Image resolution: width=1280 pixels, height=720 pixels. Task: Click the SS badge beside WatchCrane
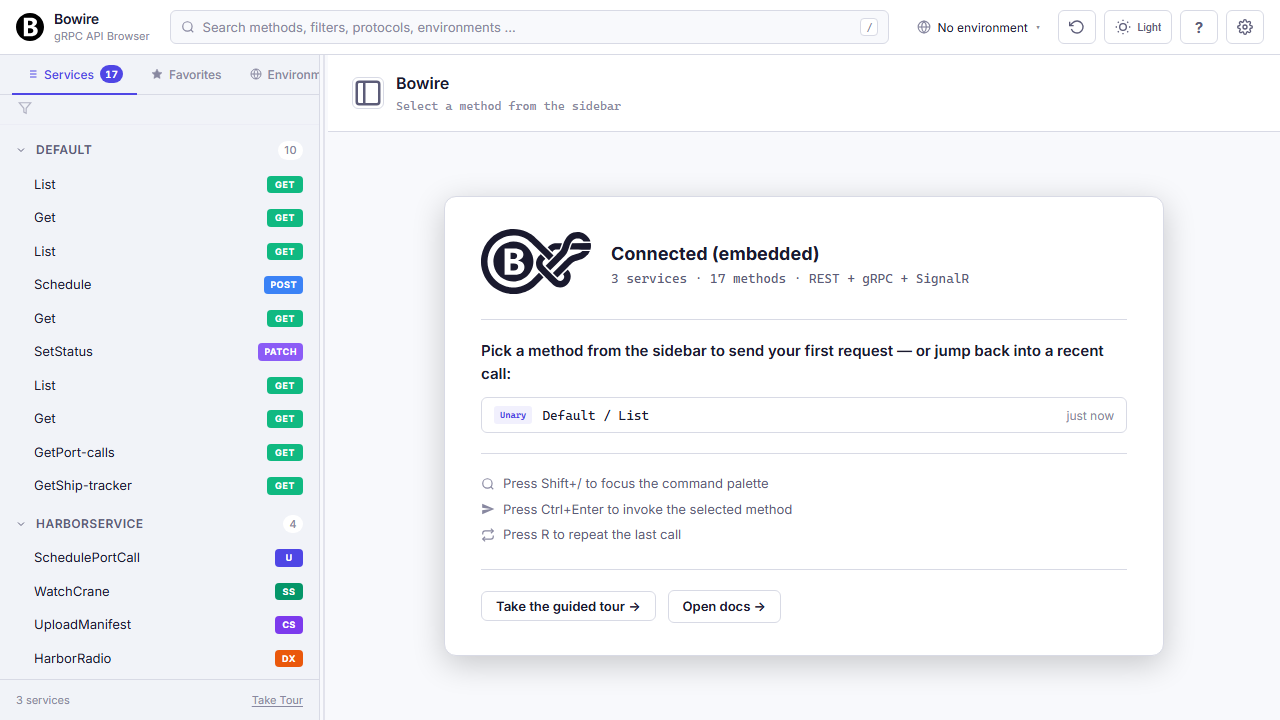pyautogui.click(x=289, y=592)
